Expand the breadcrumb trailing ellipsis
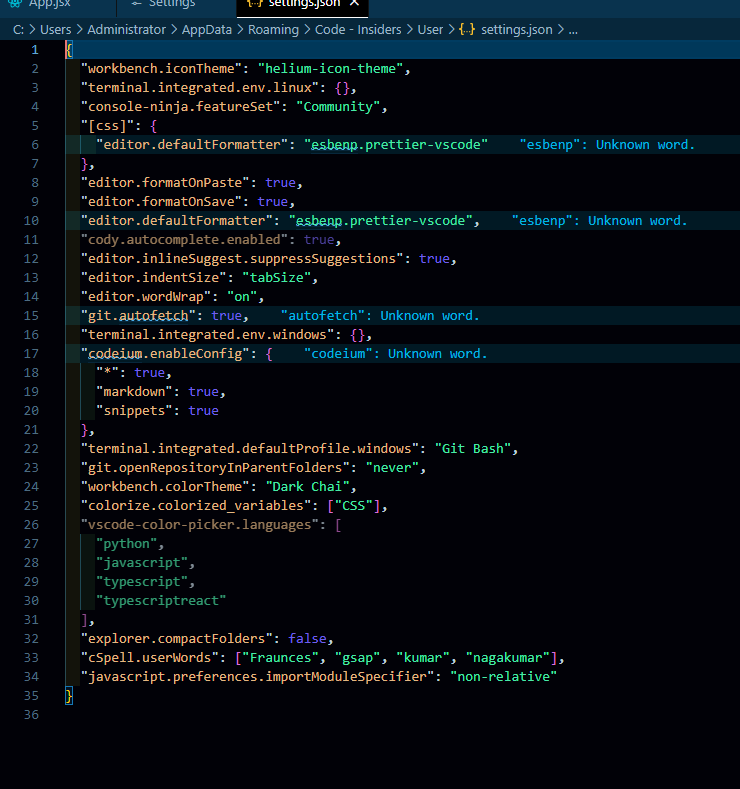Viewport: 740px width, 789px height. click(573, 30)
